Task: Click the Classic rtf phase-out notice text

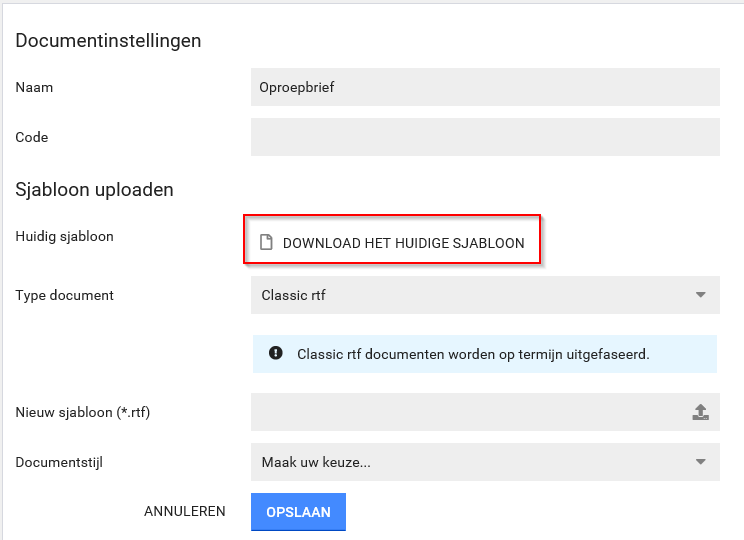Action: pos(473,354)
